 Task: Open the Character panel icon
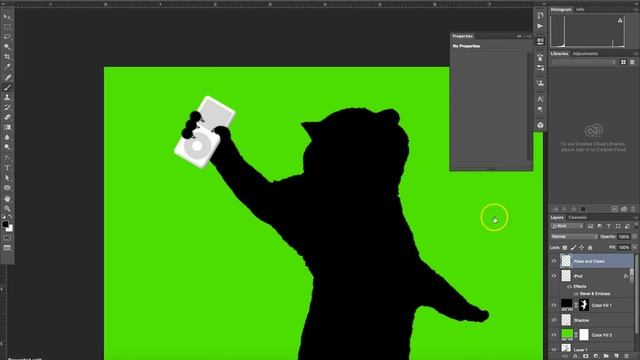(540, 99)
